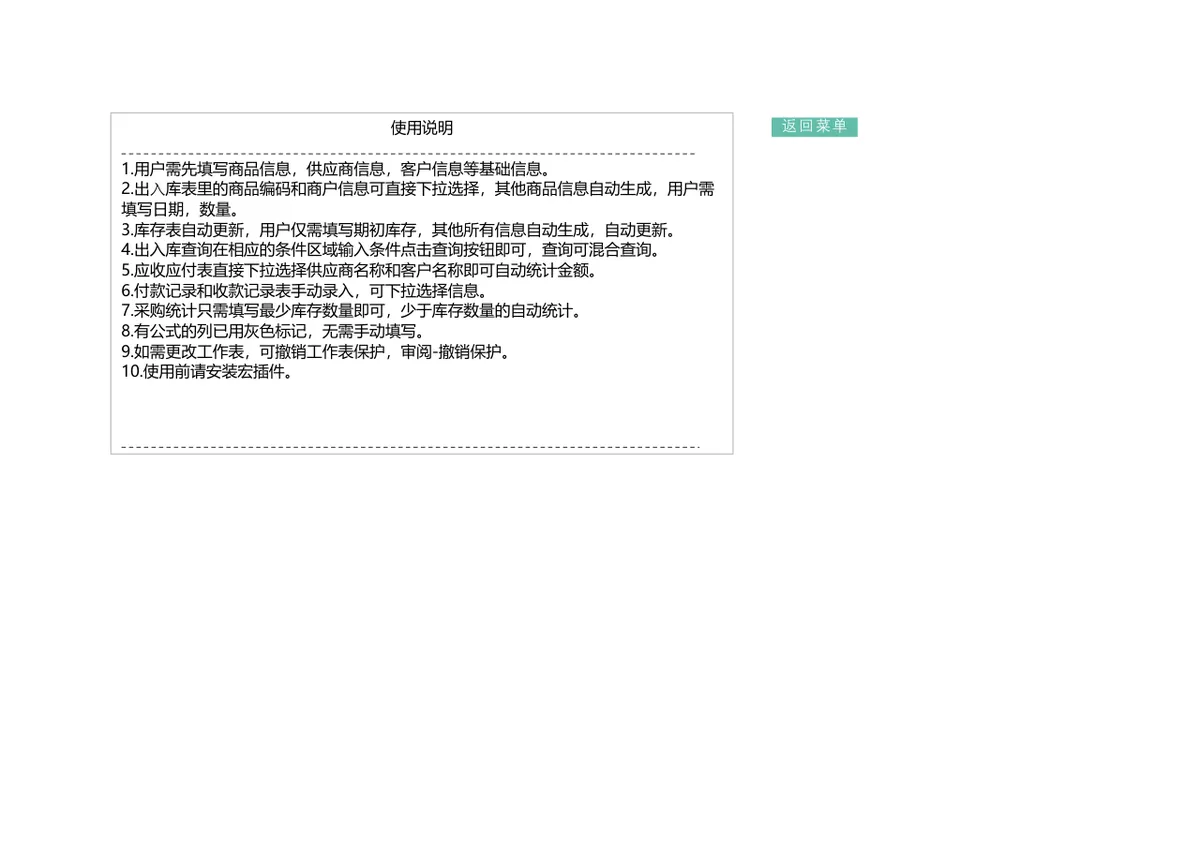Click the continuation line 填写日期，数量。
Image resolution: width=1200 pixels, height=849 pixels.
pos(180,209)
